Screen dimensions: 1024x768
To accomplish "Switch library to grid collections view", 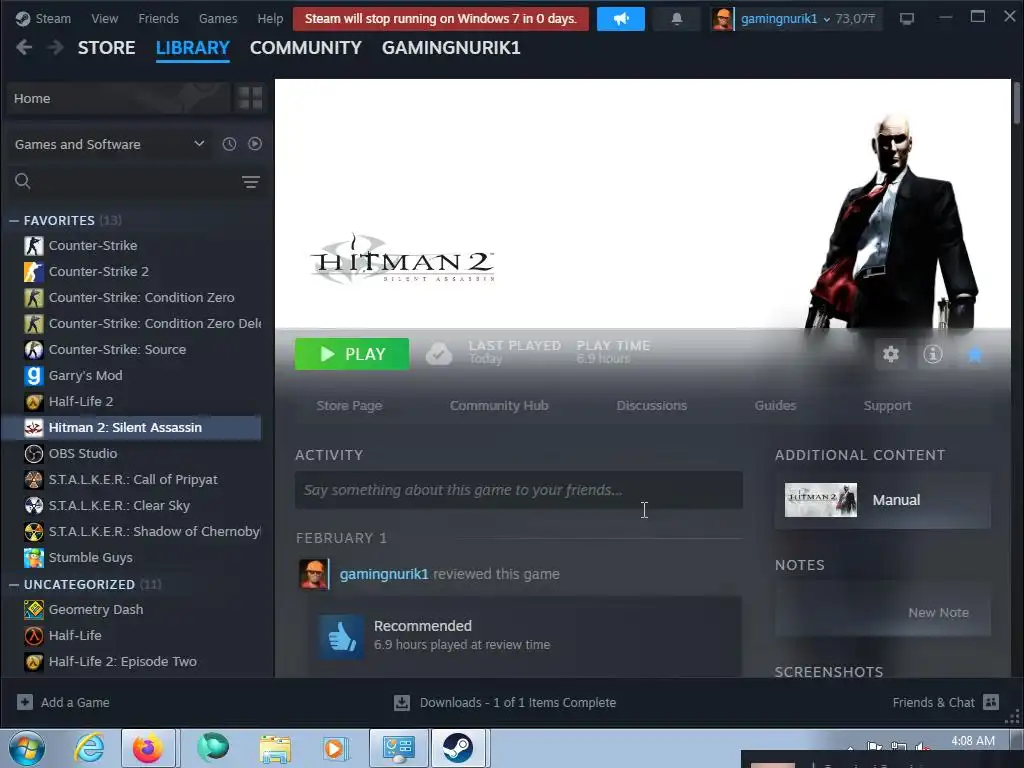I will [250, 98].
